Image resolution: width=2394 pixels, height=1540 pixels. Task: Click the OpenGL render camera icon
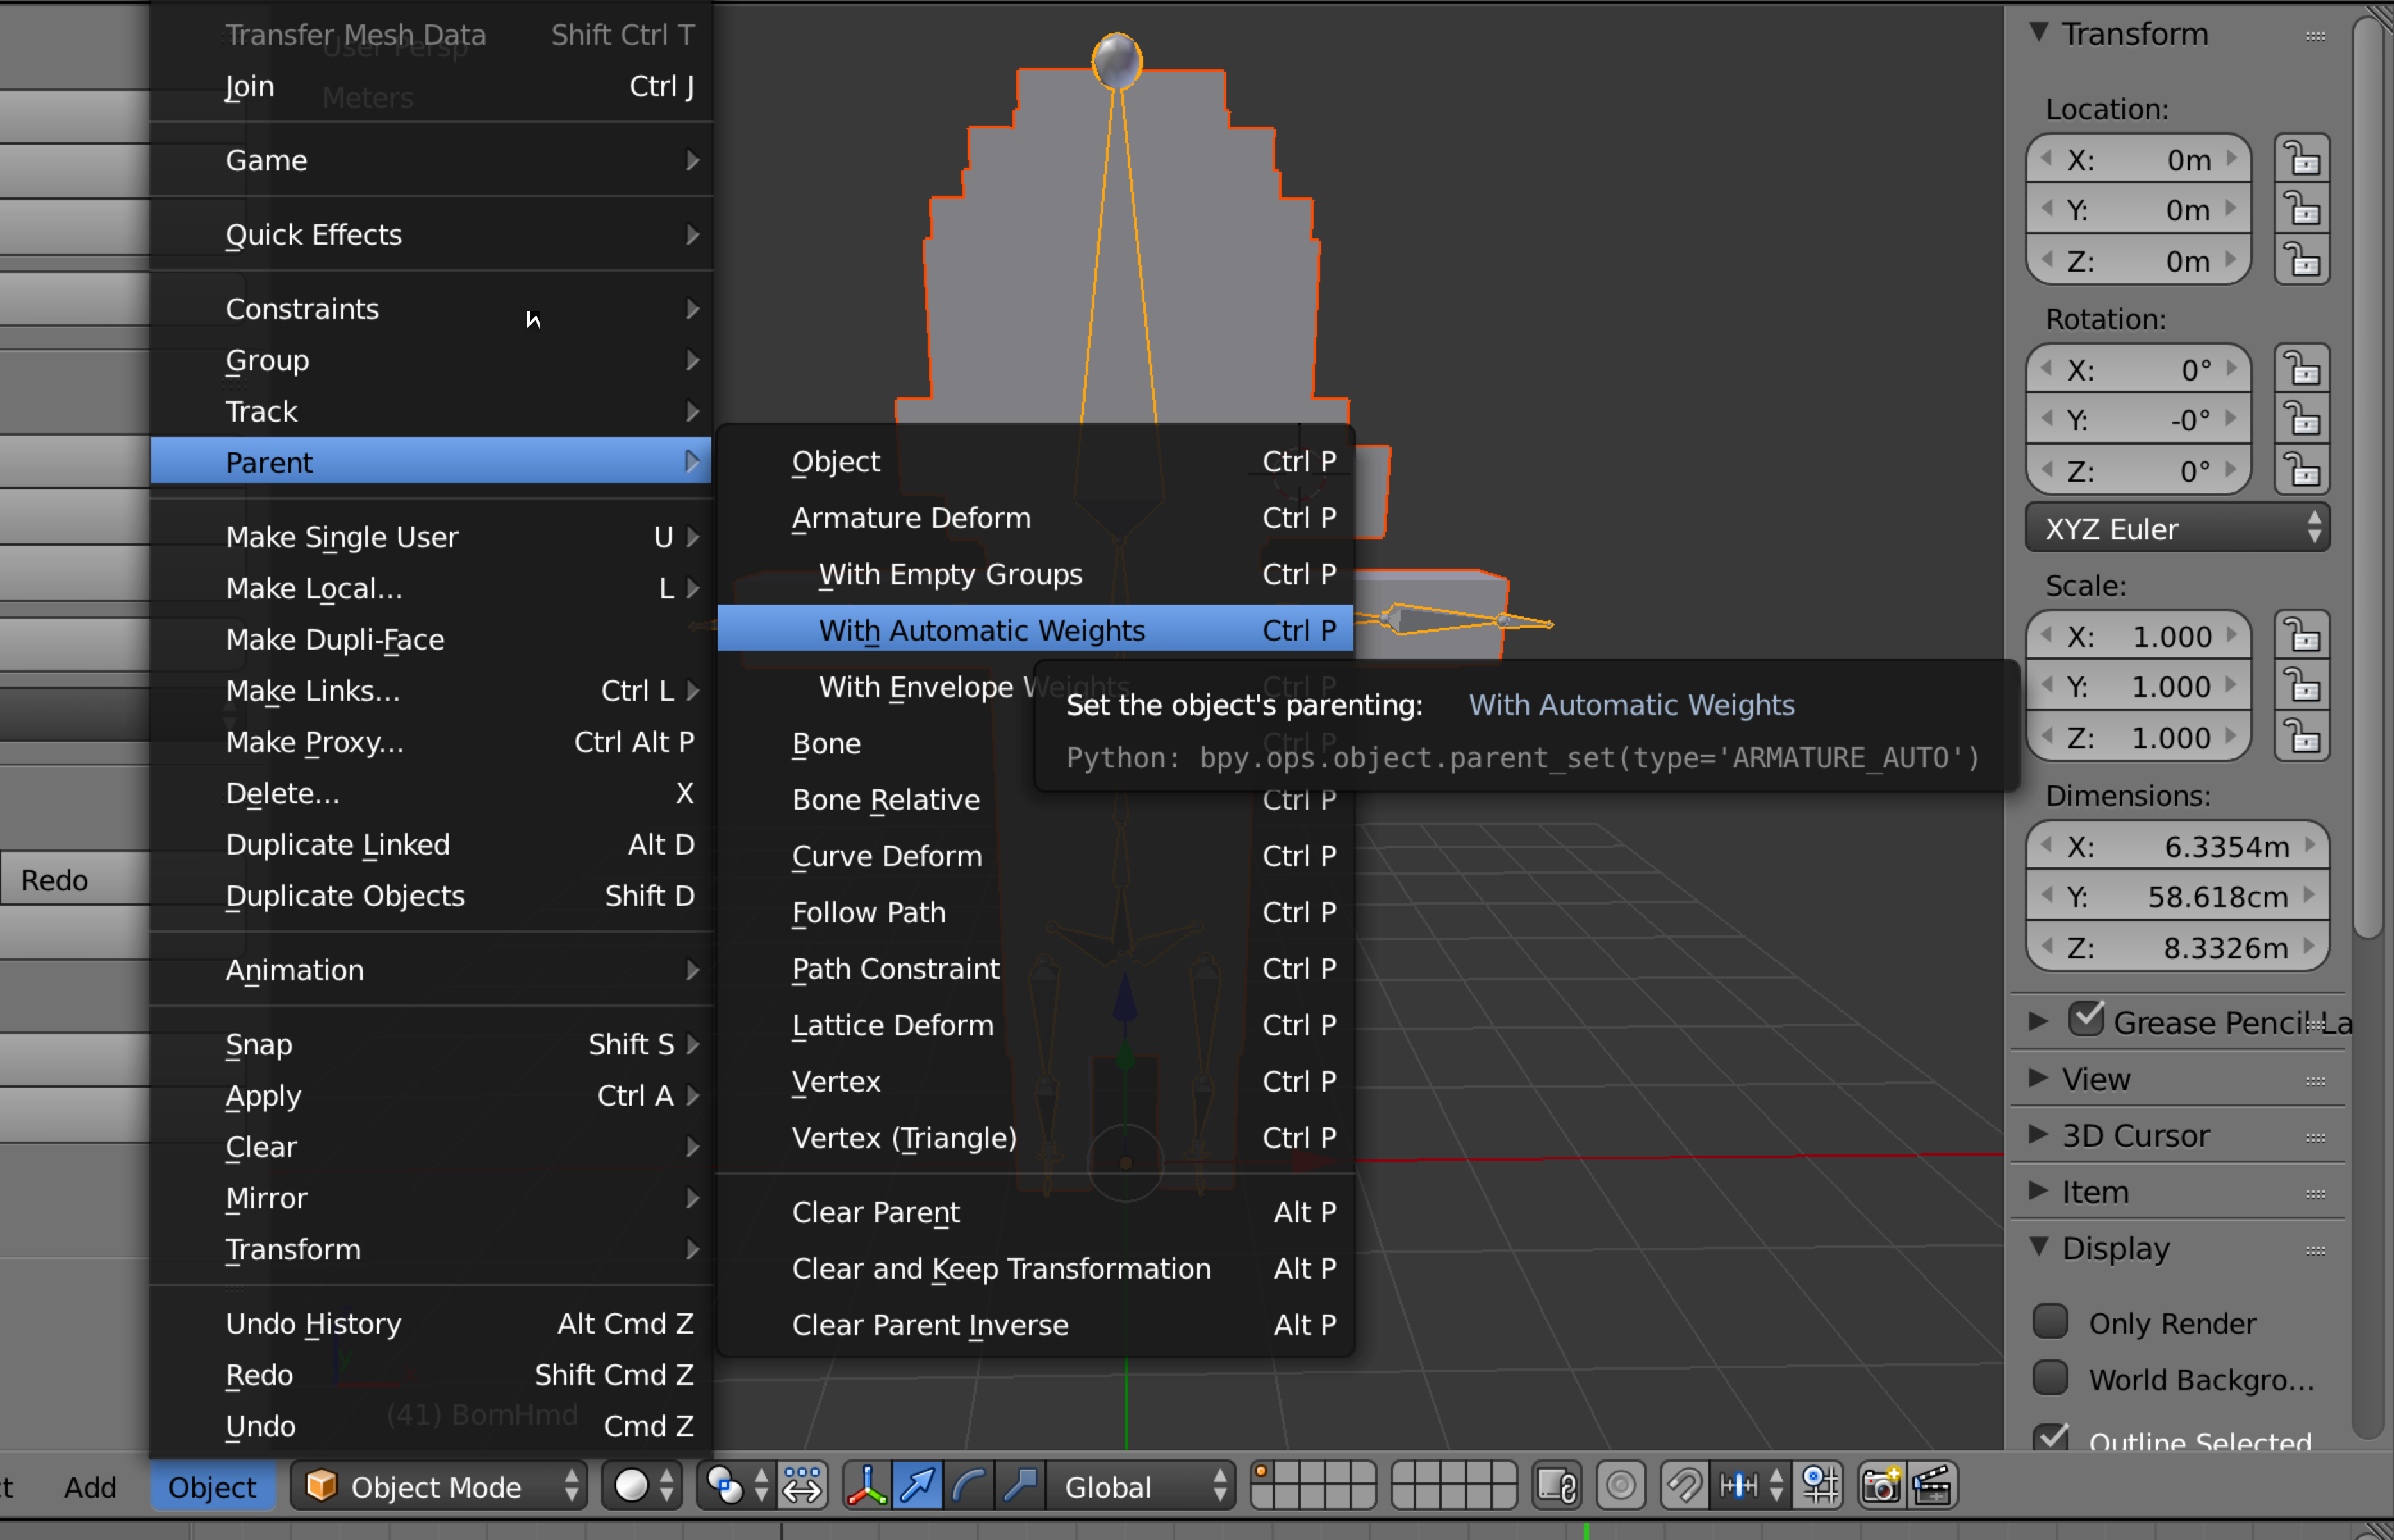coord(1880,1486)
